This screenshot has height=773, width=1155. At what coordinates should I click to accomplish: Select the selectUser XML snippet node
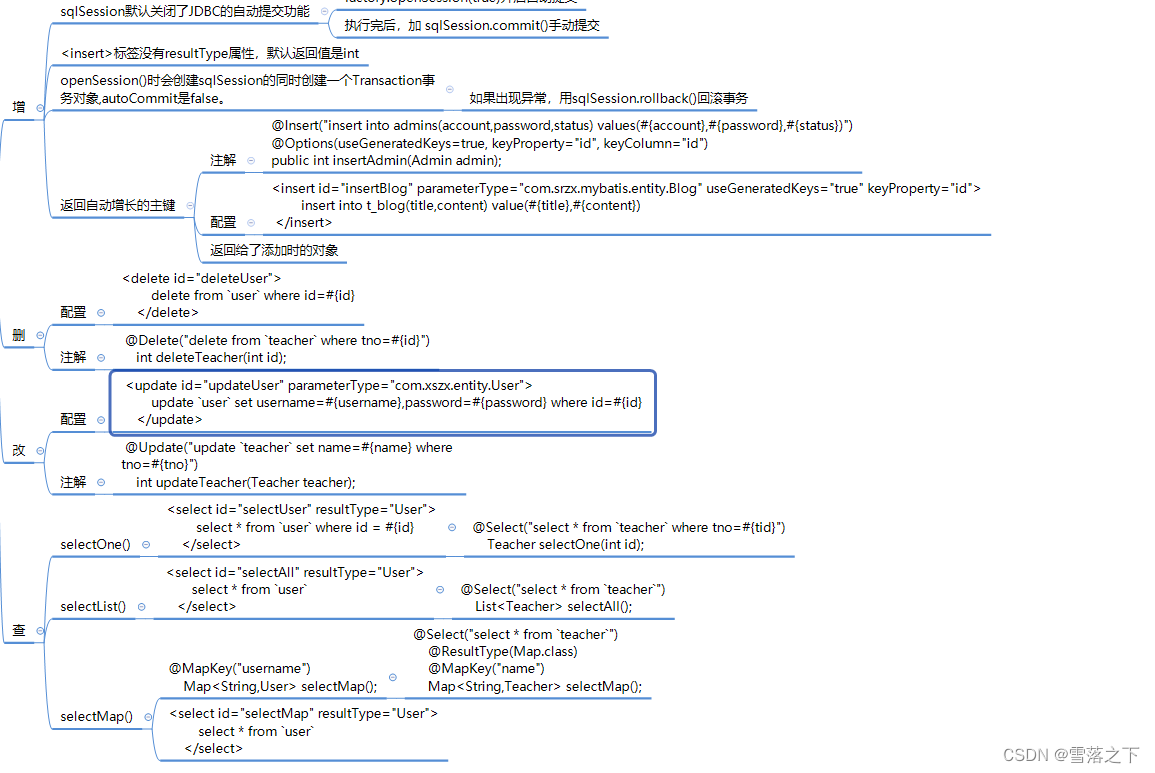pyautogui.click(x=301, y=527)
